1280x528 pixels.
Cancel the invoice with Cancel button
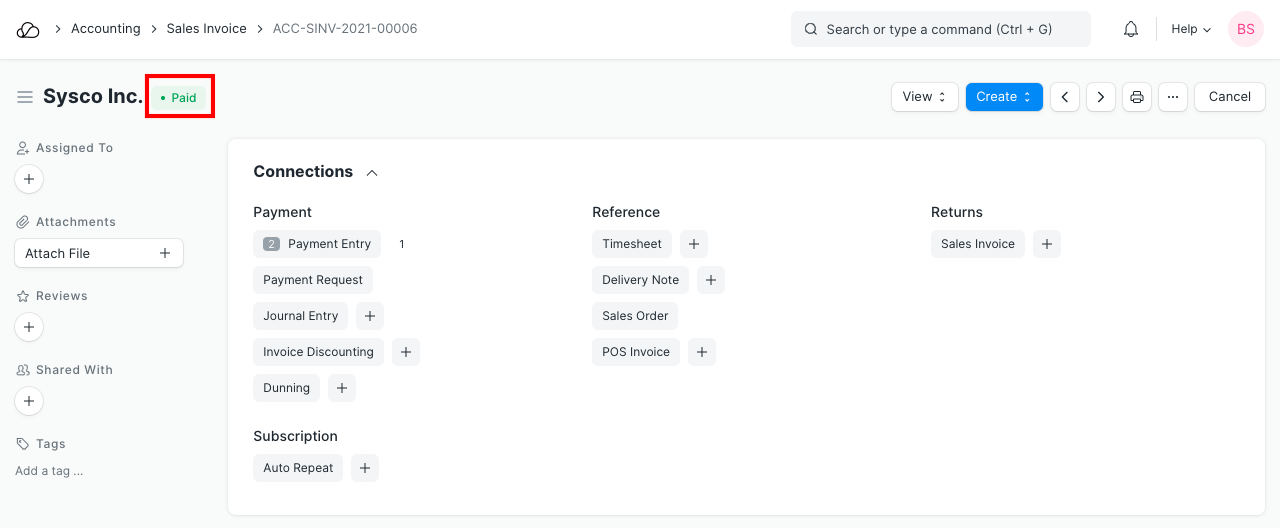pos(1229,97)
